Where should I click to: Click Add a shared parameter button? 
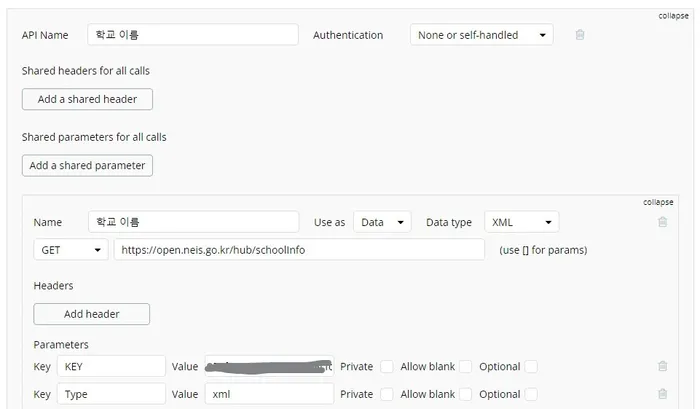[x=87, y=165]
